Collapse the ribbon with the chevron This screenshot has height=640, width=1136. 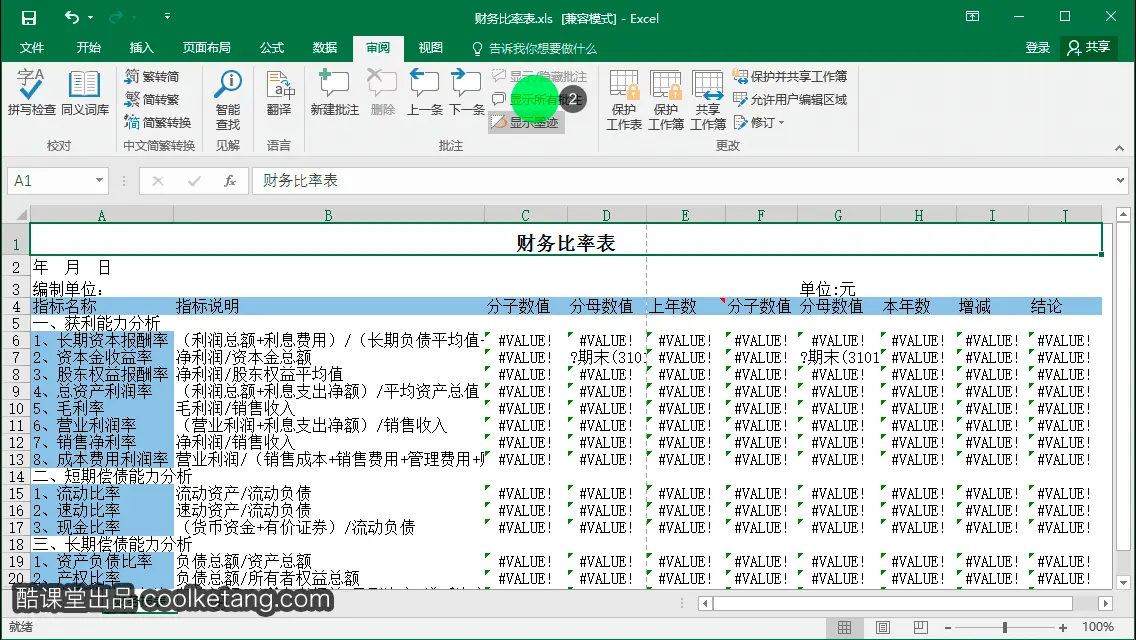(1119, 147)
